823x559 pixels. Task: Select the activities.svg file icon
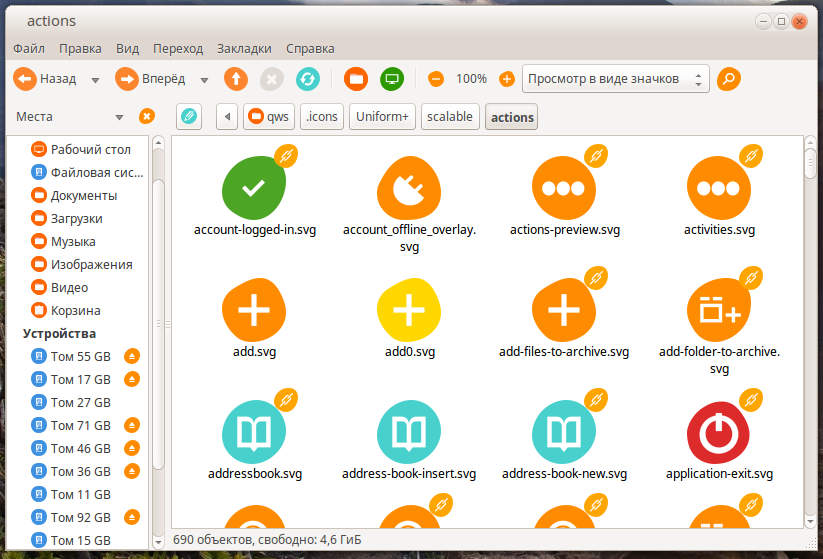[x=719, y=188]
